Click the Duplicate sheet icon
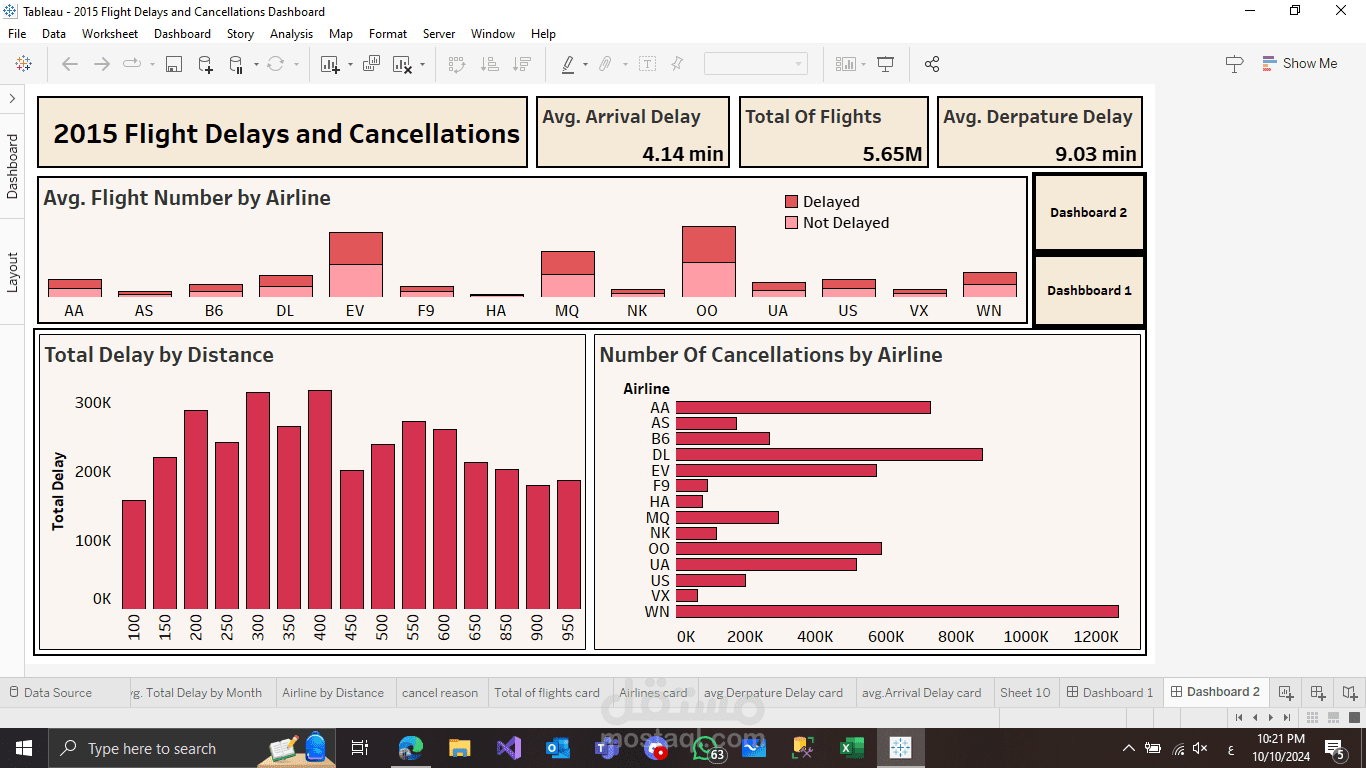 (371, 64)
